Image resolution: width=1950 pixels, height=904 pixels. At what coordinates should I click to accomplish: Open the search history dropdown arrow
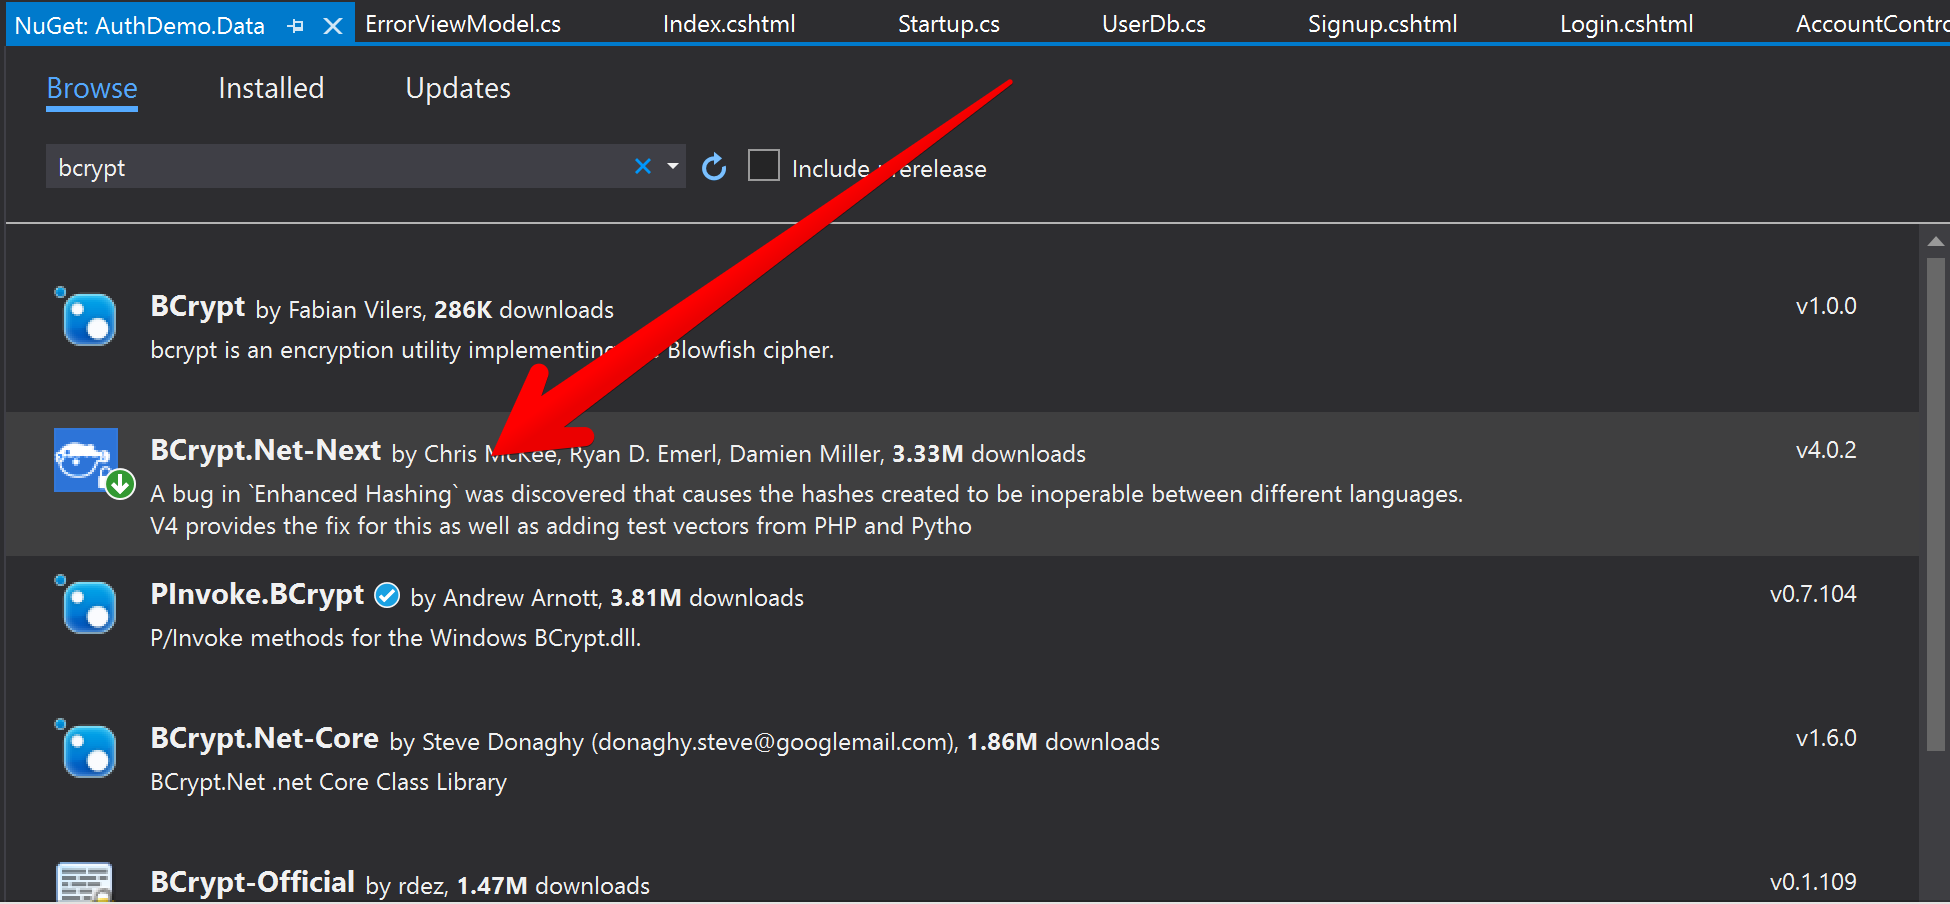pos(673,166)
